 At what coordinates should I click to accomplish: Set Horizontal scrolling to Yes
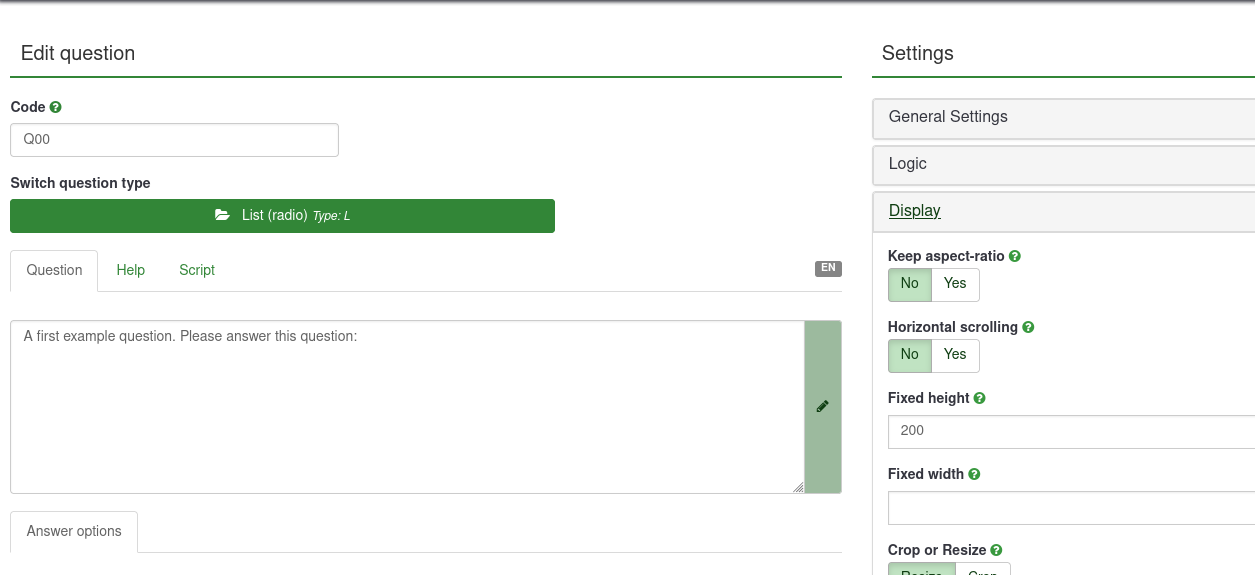pyautogui.click(x=955, y=355)
